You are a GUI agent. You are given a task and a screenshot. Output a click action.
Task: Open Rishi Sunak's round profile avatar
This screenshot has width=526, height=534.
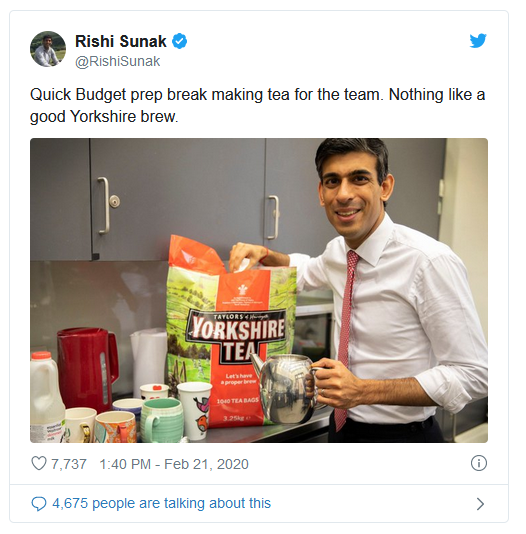pyautogui.click(x=48, y=49)
